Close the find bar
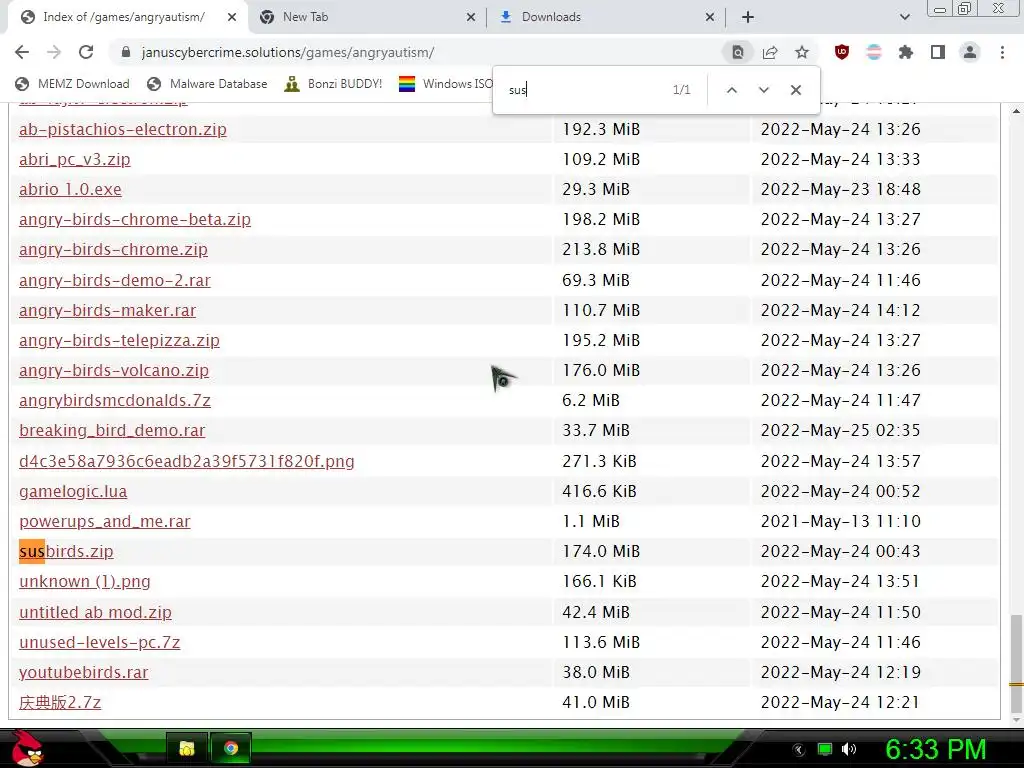The image size is (1024, 768). point(795,90)
